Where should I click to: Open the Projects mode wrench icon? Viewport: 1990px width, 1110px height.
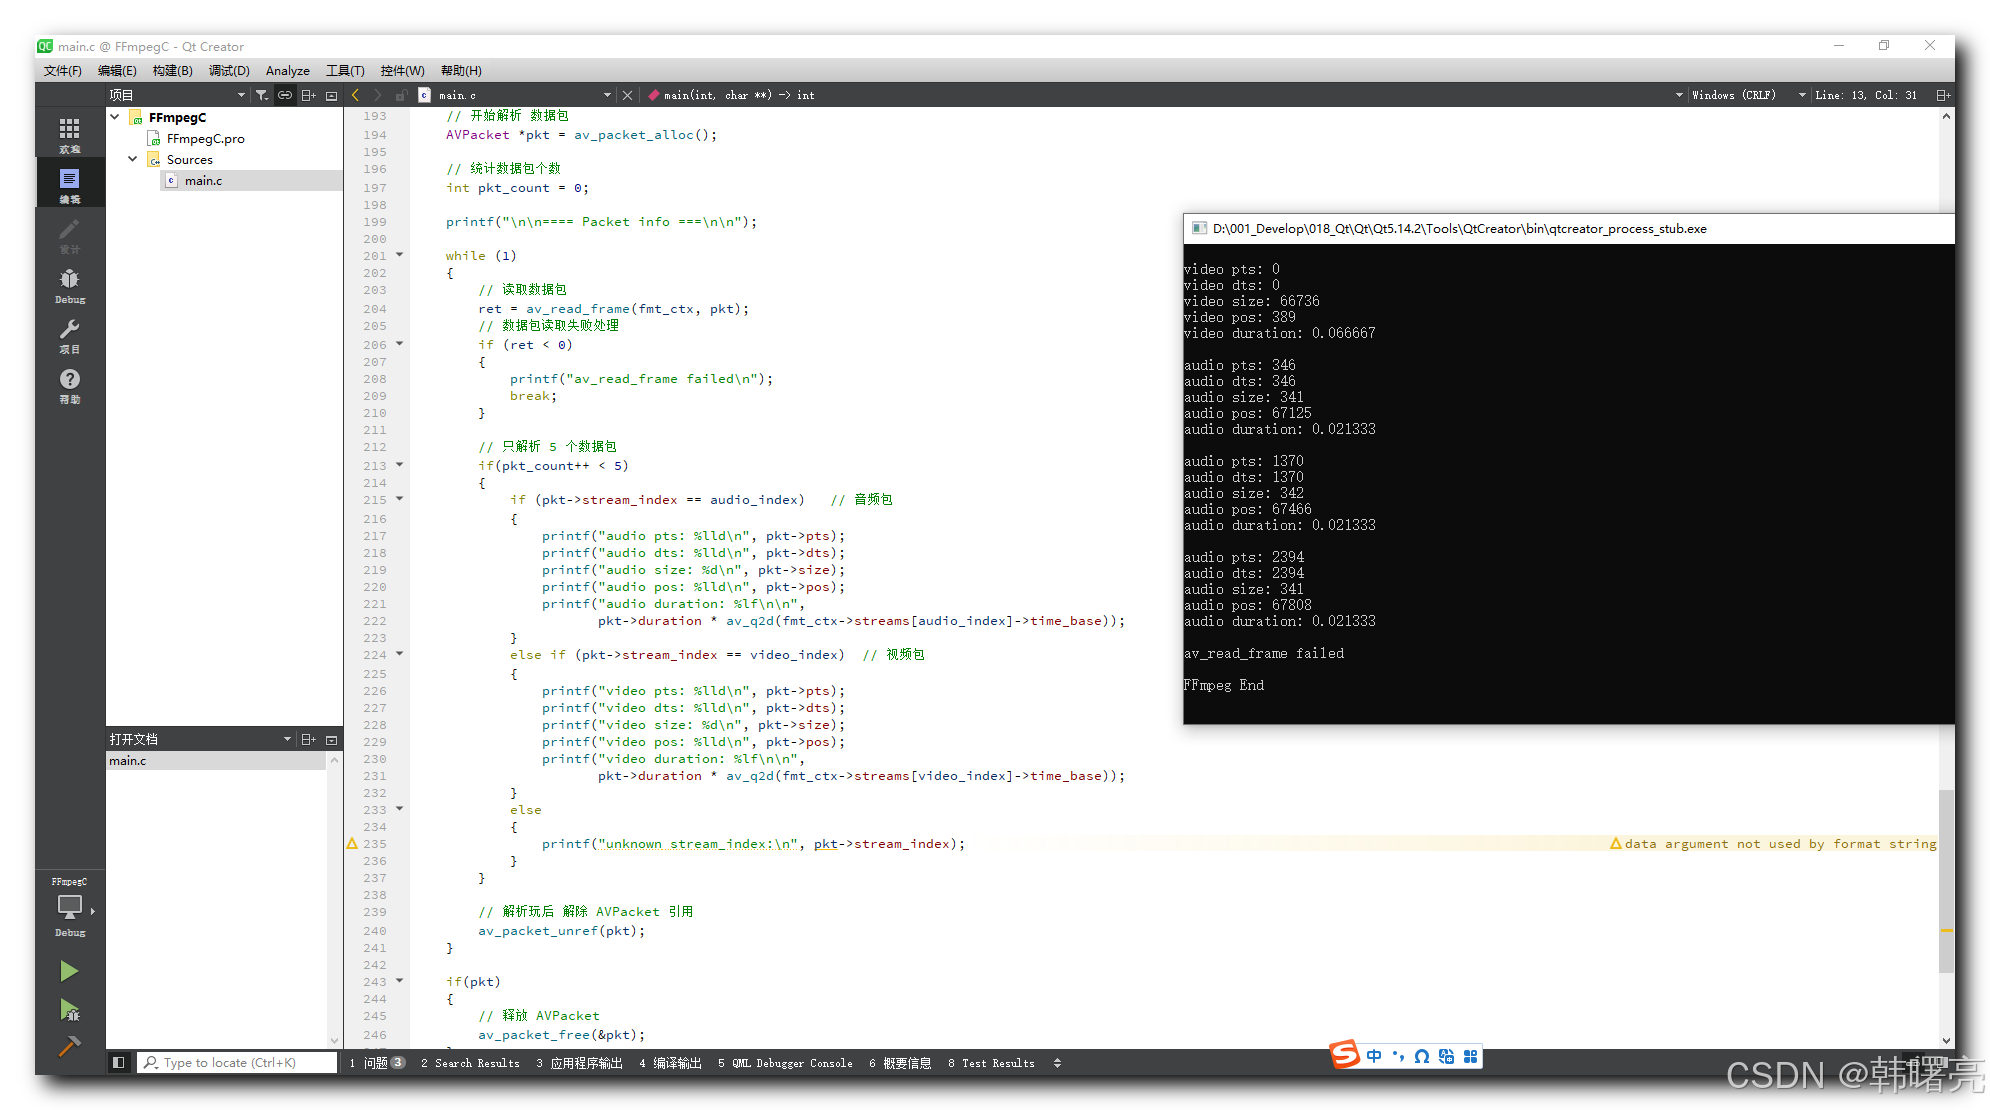(69, 334)
